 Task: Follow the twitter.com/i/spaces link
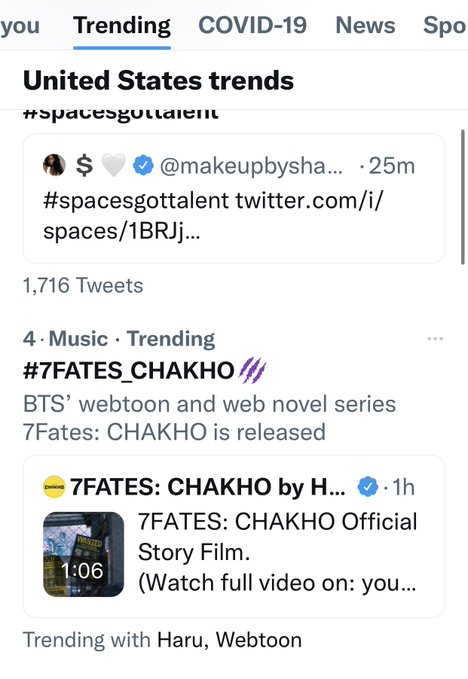[213, 216]
